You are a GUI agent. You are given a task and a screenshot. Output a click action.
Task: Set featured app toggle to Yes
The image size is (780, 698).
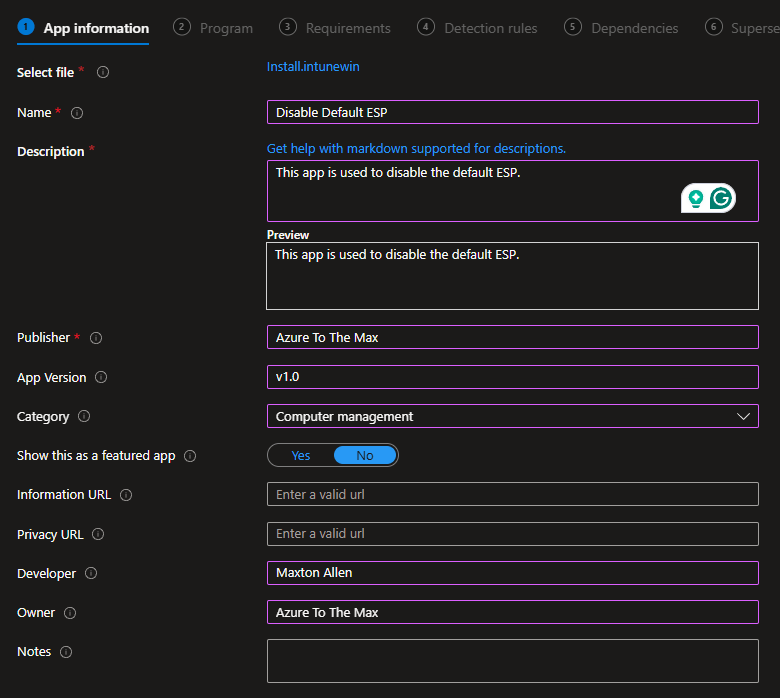click(x=301, y=456)
